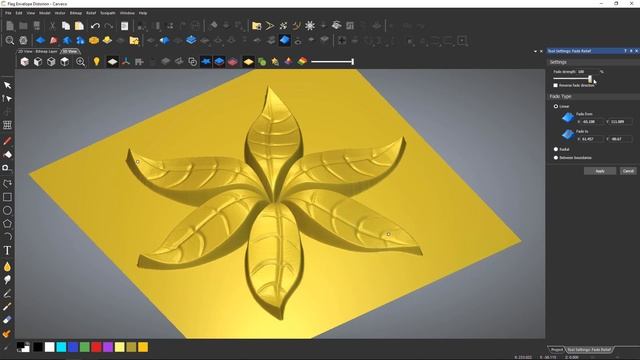Viewport: 640px width, 360px height.
Task: Click the Undo arrow icon
Action: tap(95, 26)
